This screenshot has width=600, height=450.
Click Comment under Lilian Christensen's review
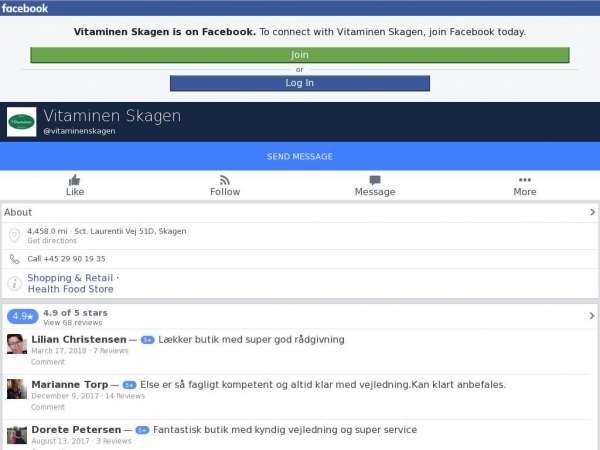(48, 362)
